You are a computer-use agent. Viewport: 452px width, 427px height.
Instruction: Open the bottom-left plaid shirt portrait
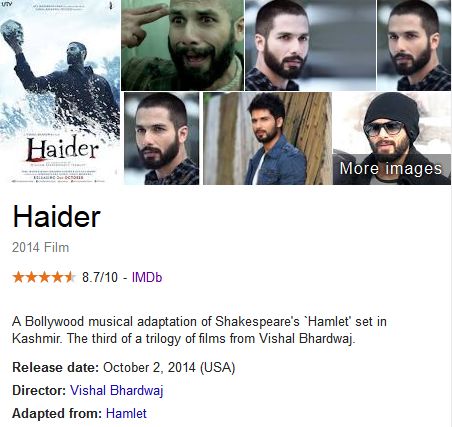pyautogui.click(x=162, y=138)
